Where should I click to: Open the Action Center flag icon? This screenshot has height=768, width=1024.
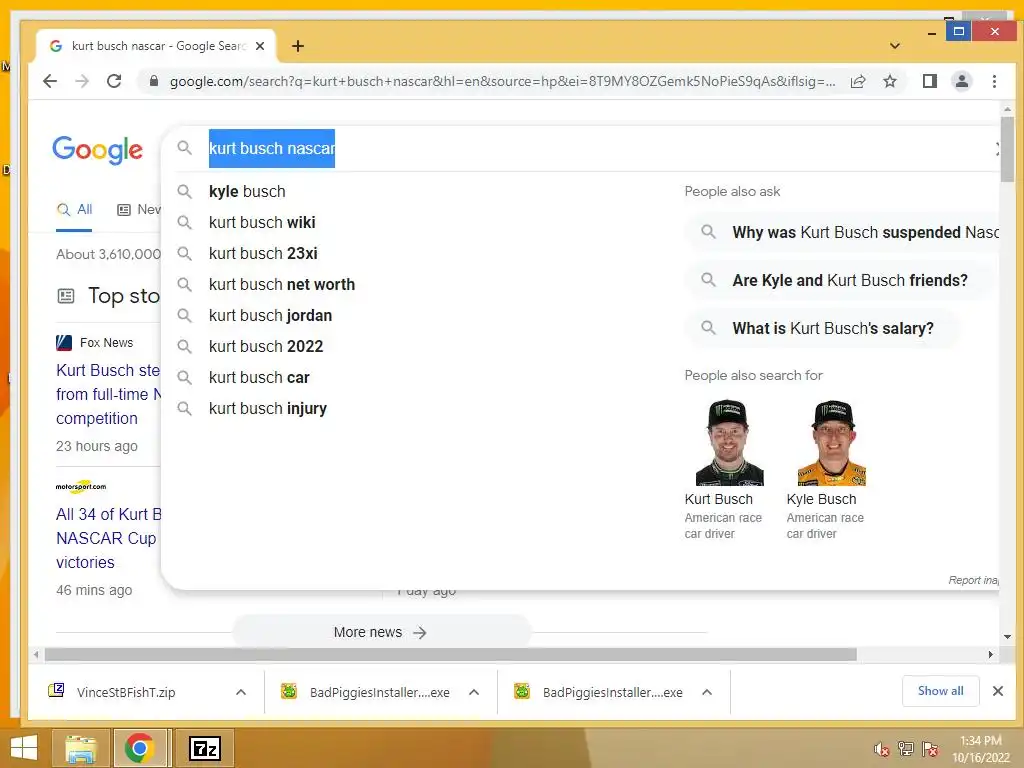(930, 748)
